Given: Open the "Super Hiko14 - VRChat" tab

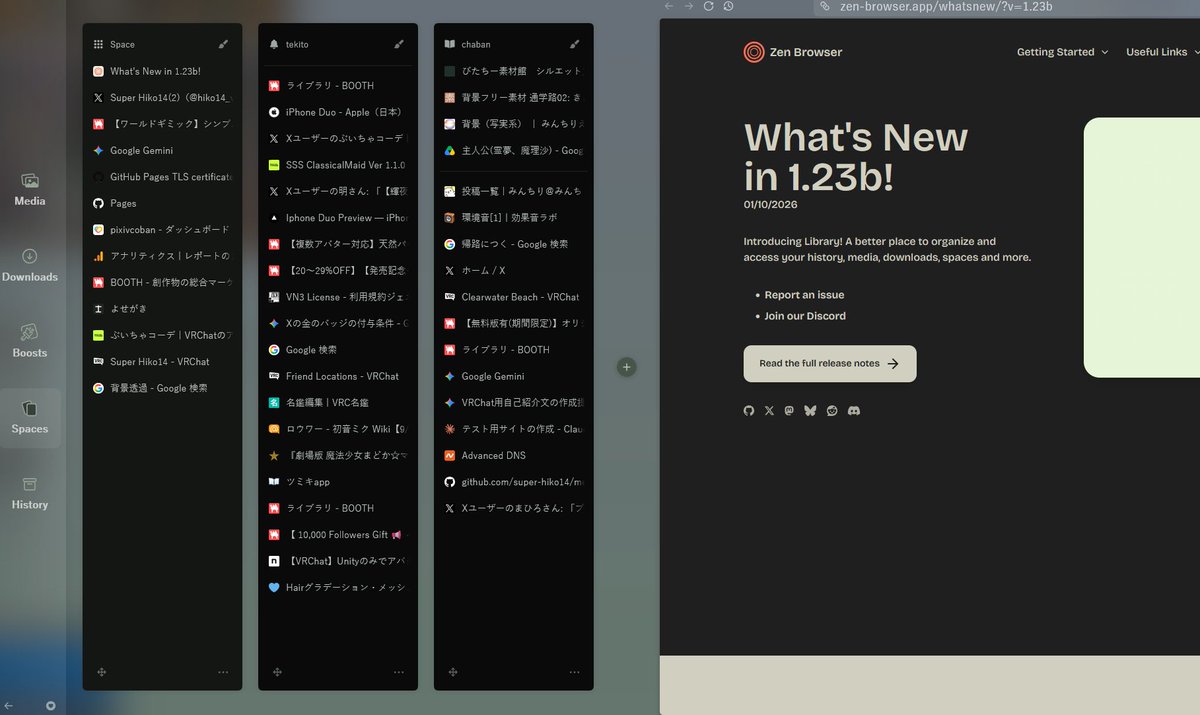Looking at the screenshot, I should (162, 362).
